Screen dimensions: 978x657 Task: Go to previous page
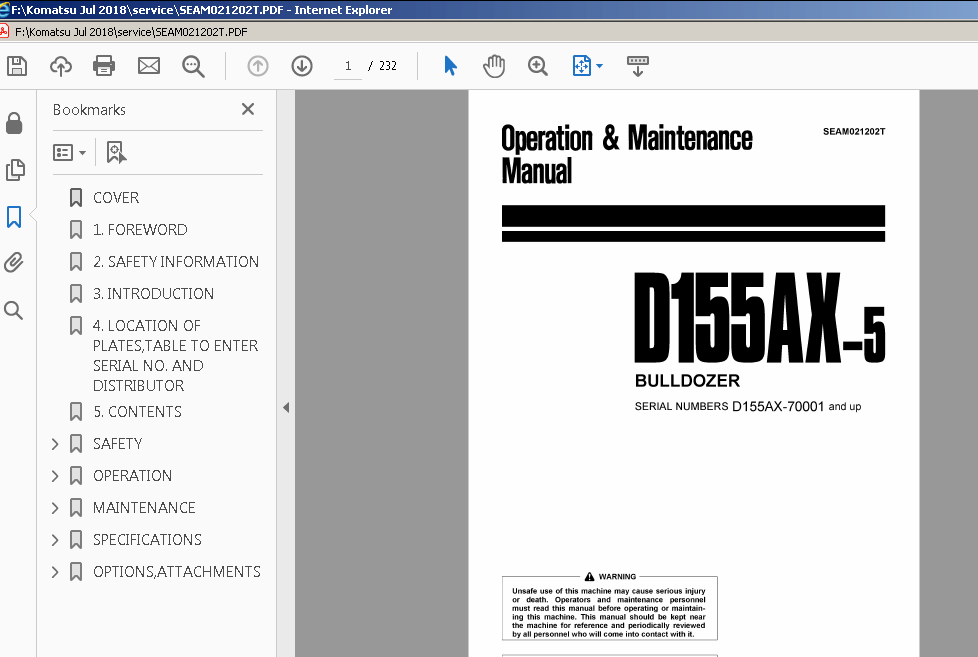[x=258, y=66]
